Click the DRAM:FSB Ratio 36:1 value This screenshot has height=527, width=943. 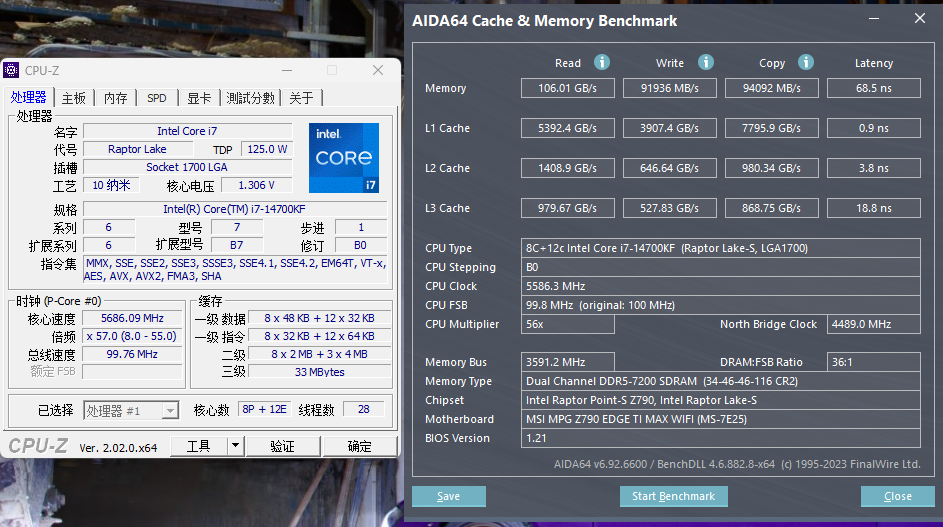[874, 362]
